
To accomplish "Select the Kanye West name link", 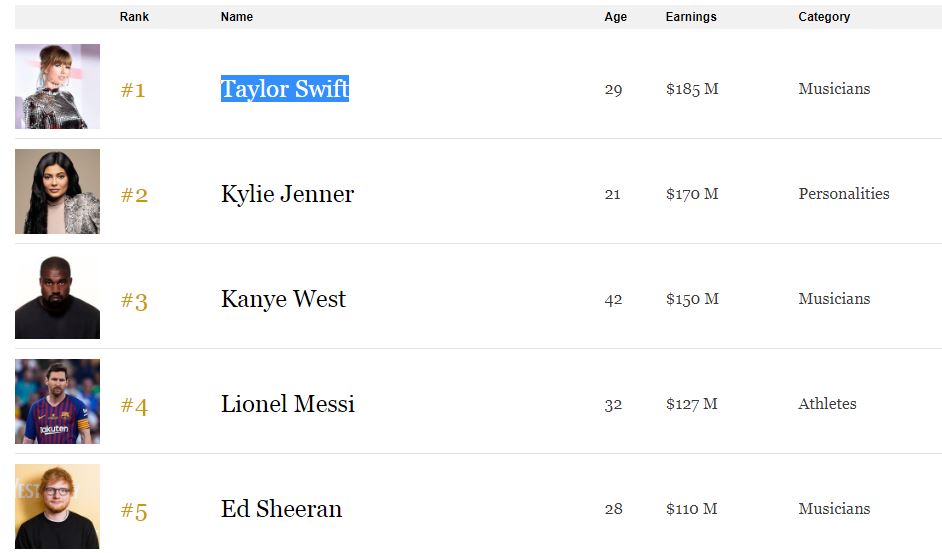I will (x=283, y=299).
